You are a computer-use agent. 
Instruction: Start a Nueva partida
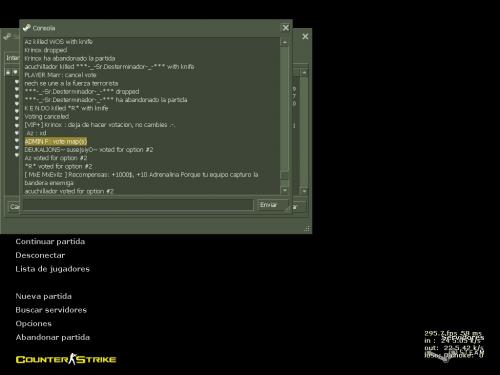tap(43, 296)
